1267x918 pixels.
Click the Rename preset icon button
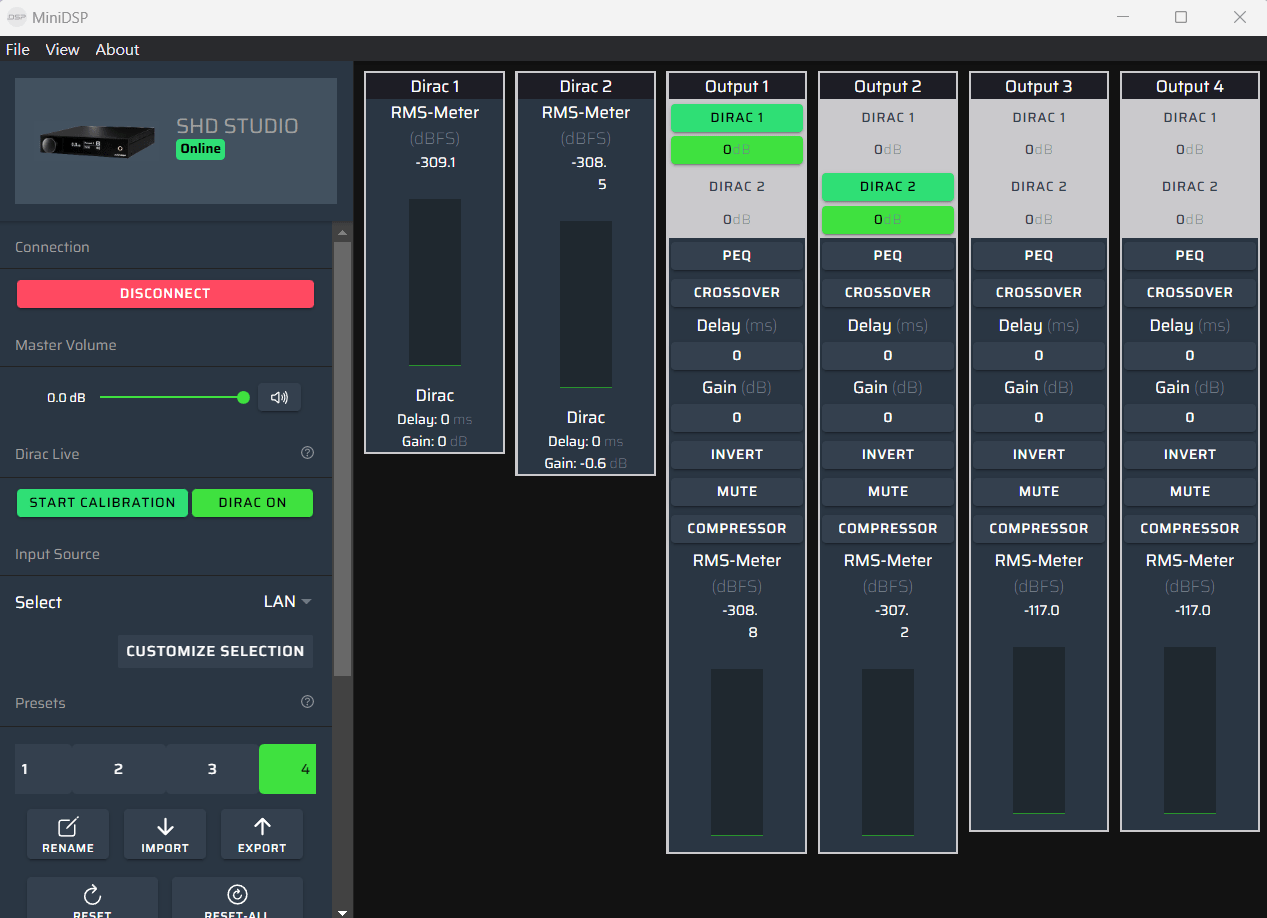68,834
